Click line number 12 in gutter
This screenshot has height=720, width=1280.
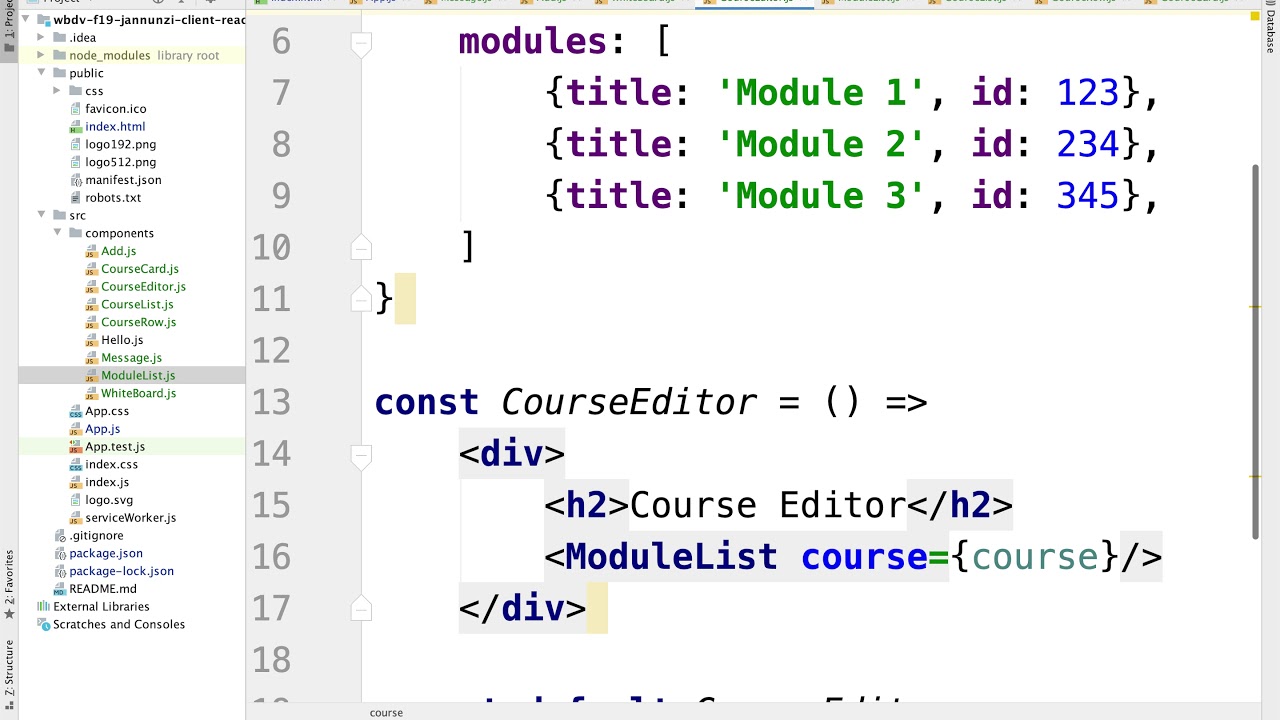pyautogui.click(x=271, y=351)
